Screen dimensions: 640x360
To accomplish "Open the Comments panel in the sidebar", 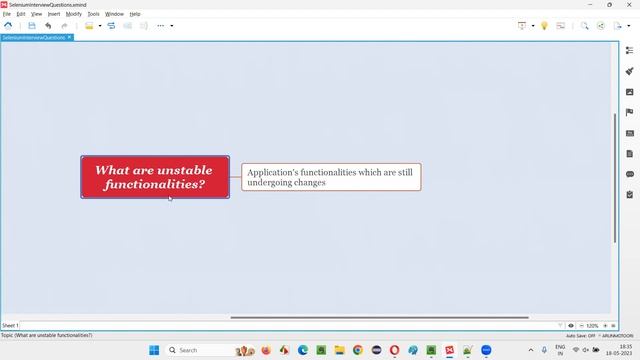I will [629, 174].
